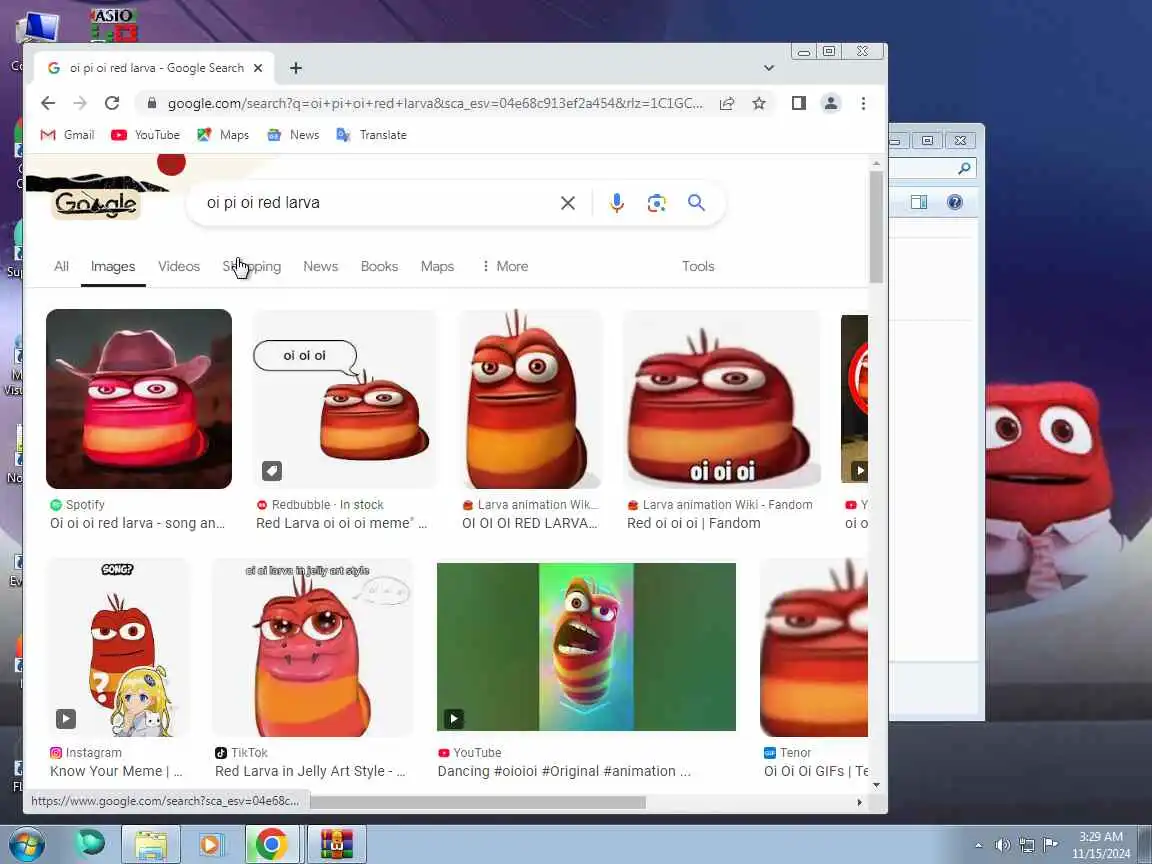Image resolution: width=1152 pixels, height=864 pixels.
Task: Open a new Chrome tab
Action: click(296, 68)
